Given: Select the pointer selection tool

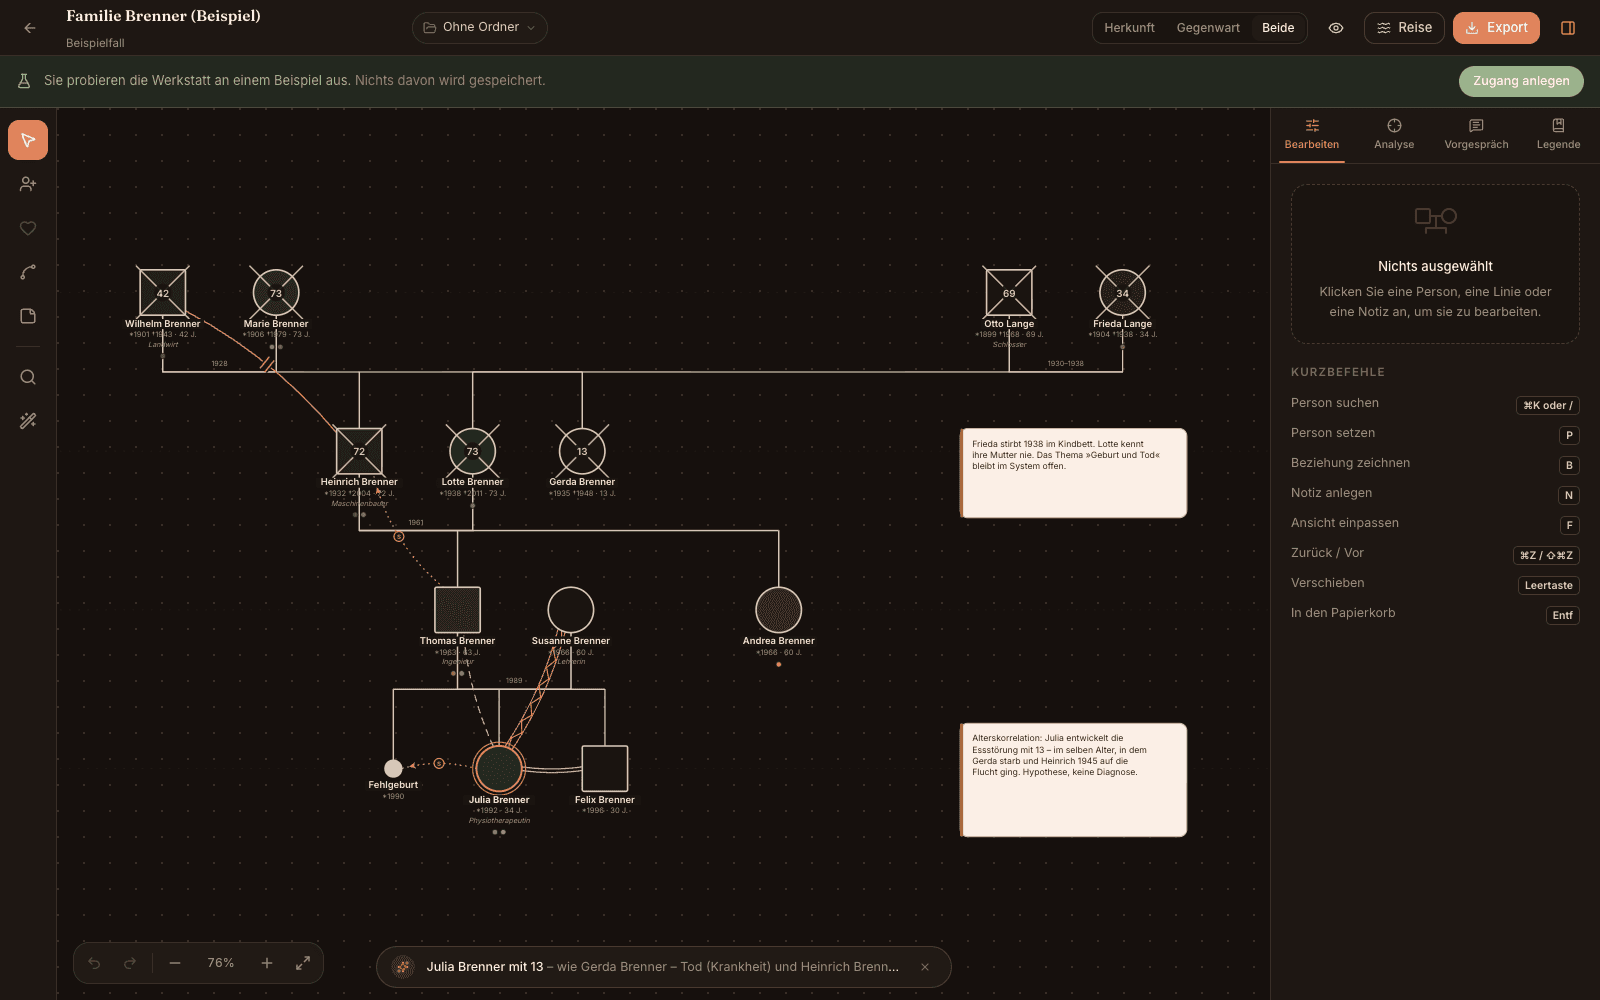Looking at the screenshot, I should [28, 140].
